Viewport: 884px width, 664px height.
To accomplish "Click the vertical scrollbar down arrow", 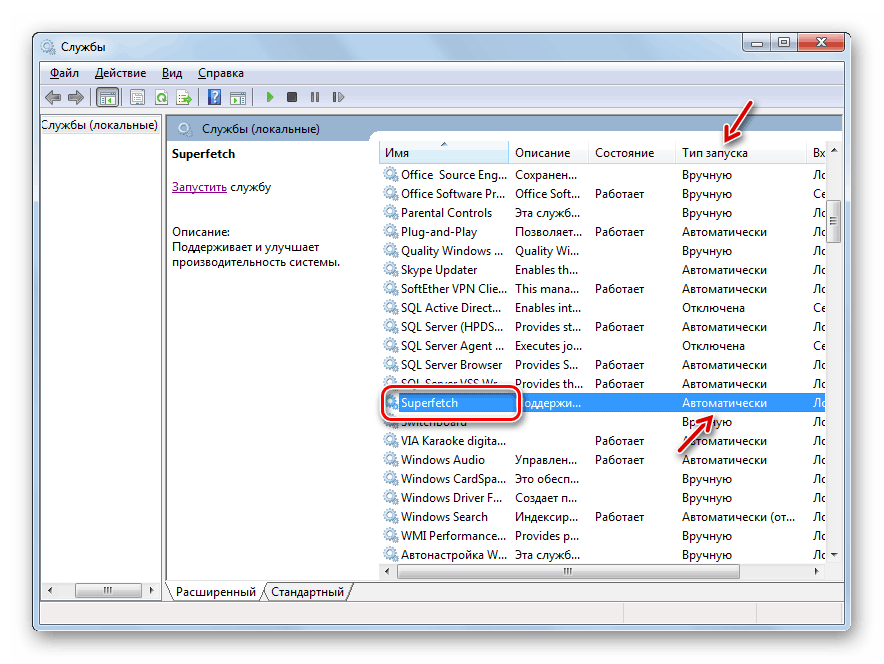I will pyautogui.click(x=834, y=555).
